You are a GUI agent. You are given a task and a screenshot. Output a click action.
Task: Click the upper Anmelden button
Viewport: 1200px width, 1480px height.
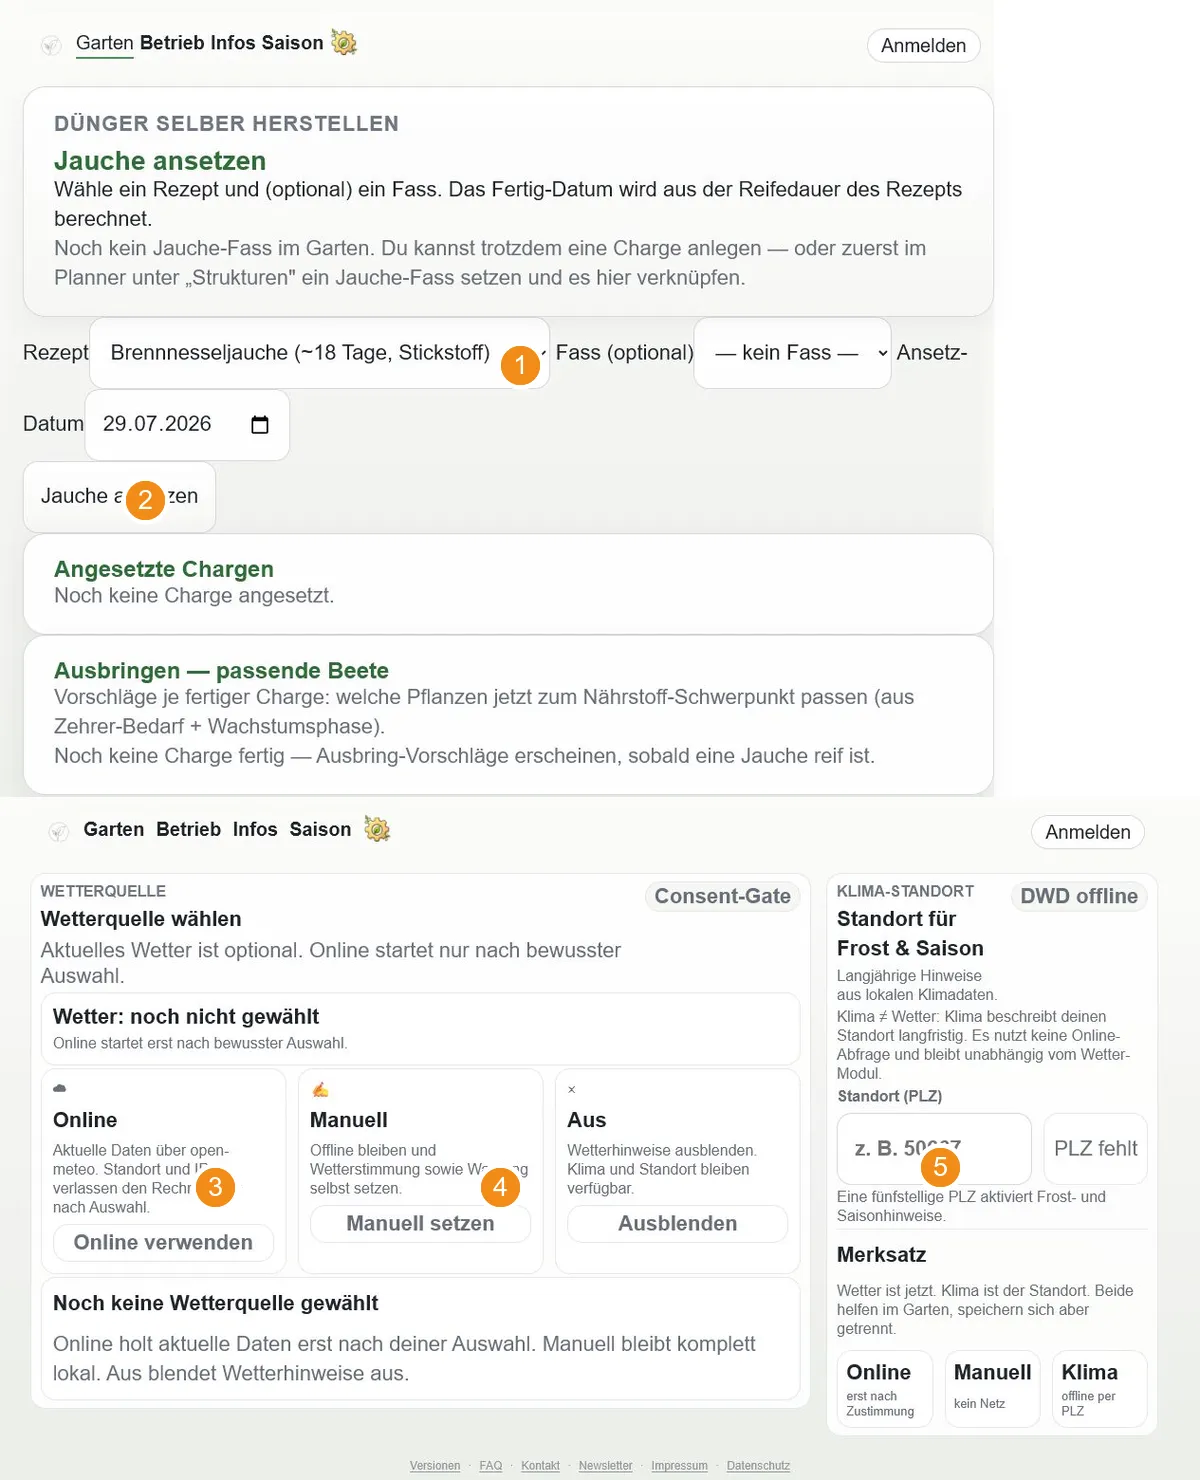click(x=923, y=46)
